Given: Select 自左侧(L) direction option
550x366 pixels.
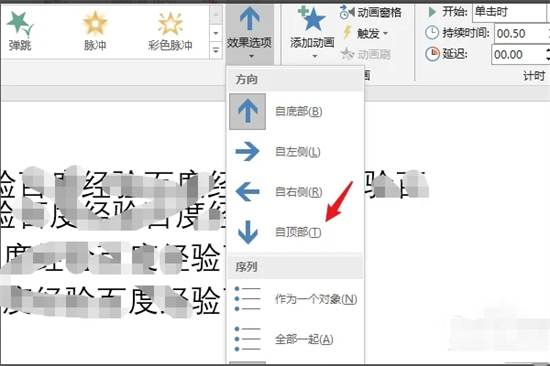Looking at the screenshot, I should [295, 152].
